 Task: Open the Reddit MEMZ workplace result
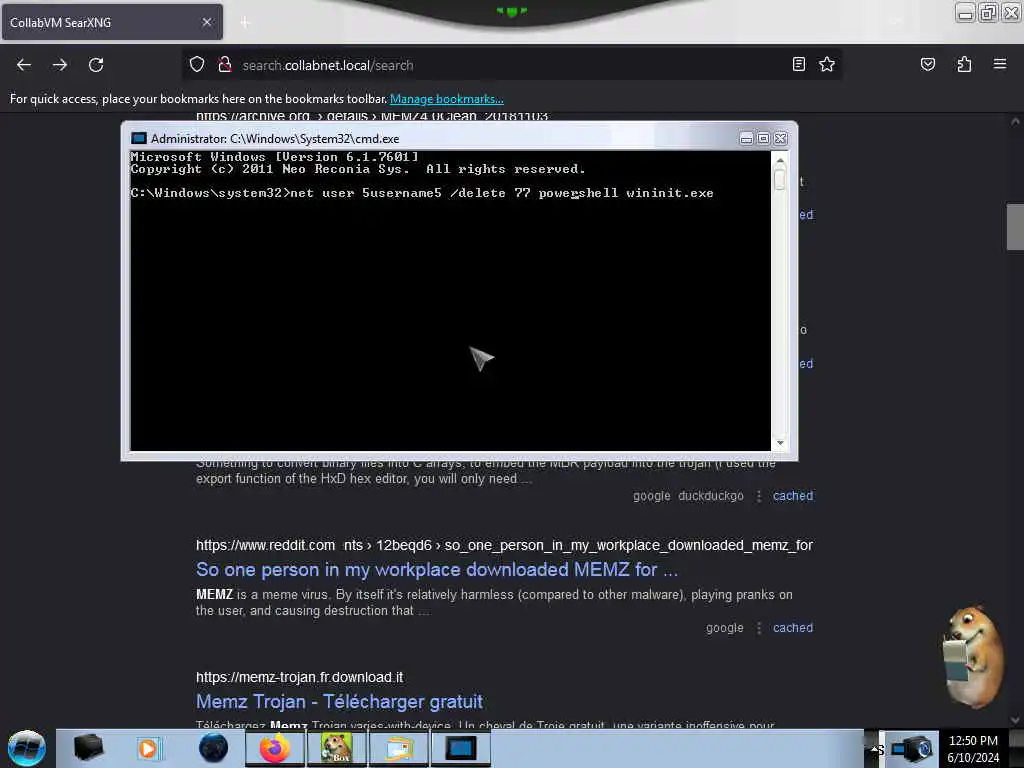click(437, 569)
